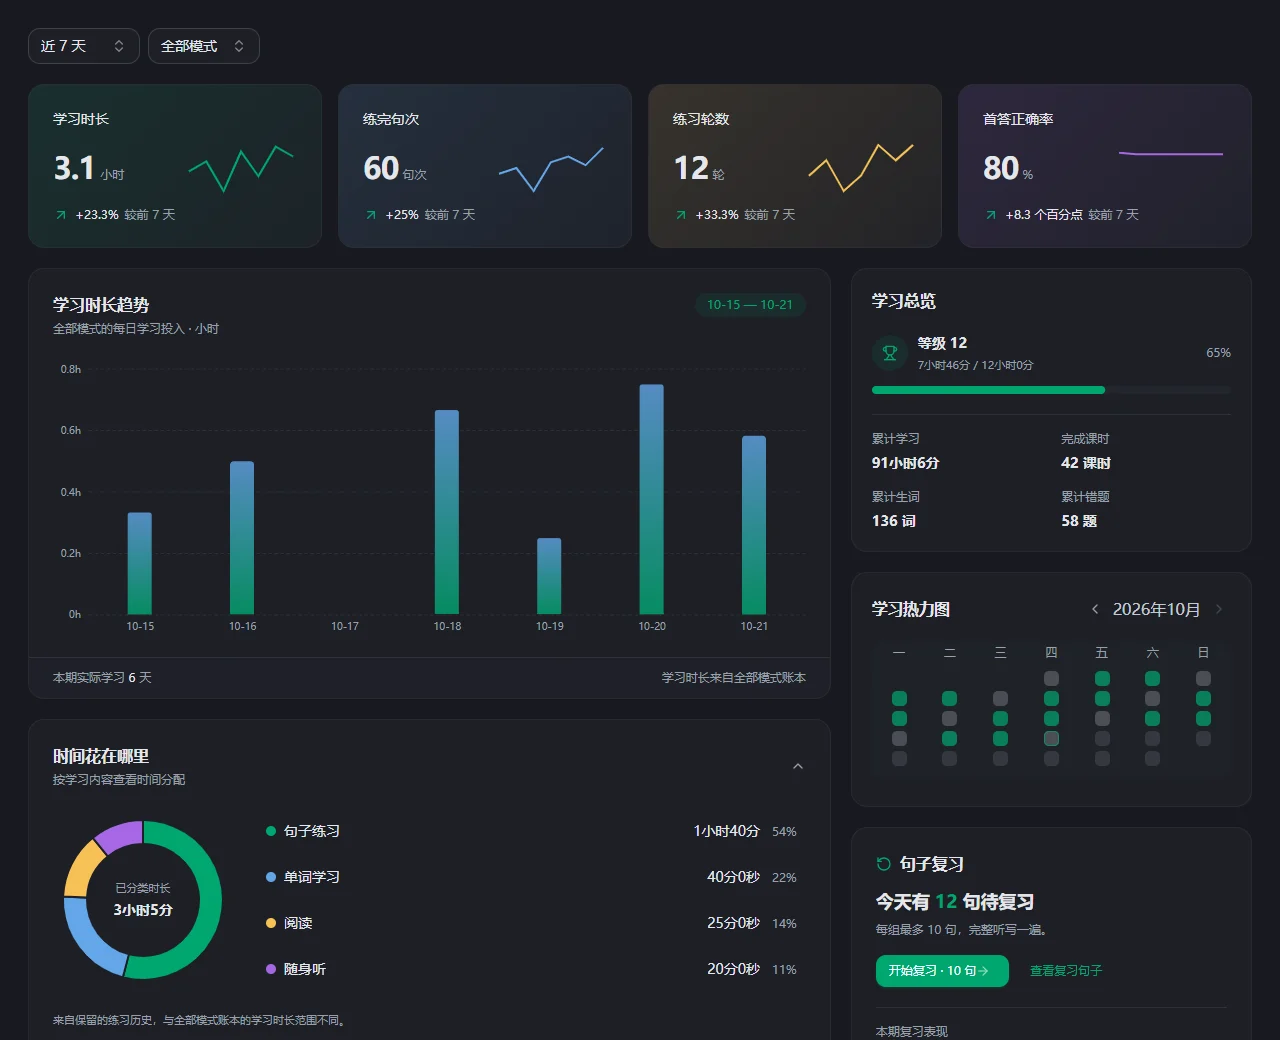Click the 2026年10月 month label
The width and height of the screenshot is (1280, 1040).
pos(1157,609)
